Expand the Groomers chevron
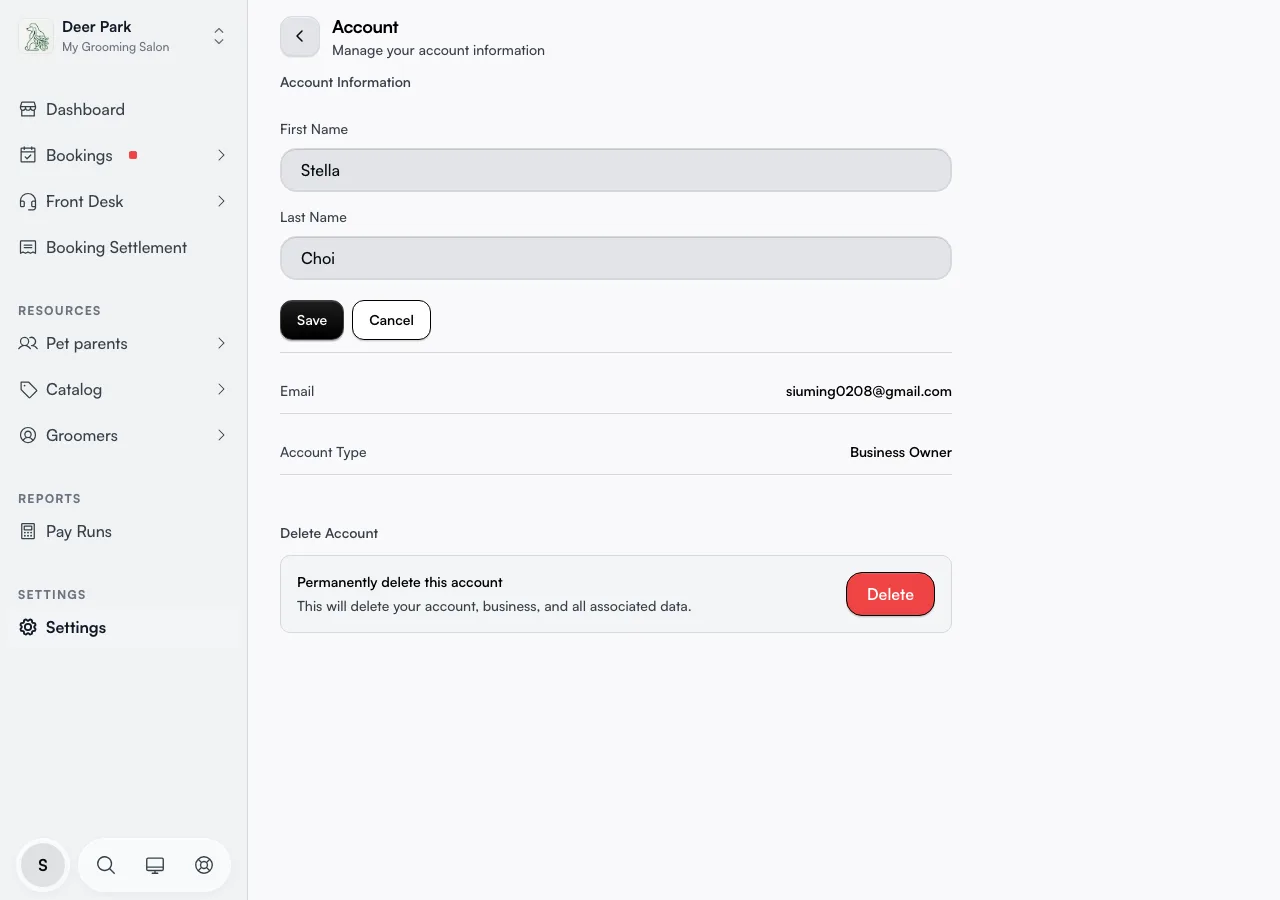 click(x=221, y=435)
